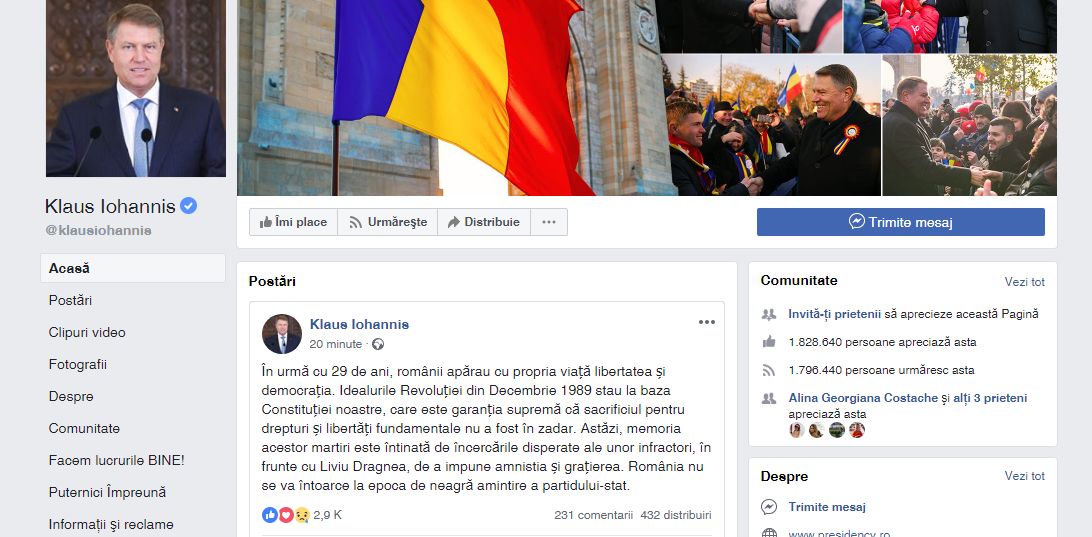Click the post author profile thumbnail
The height and width of the screenshot is (537, 1092).
pos(282,334)
